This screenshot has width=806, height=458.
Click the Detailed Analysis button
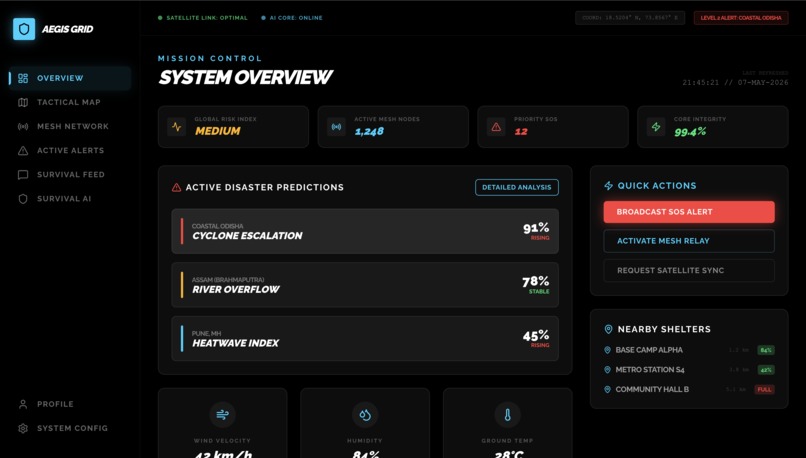pyautogui.click(x=517, y=187)
